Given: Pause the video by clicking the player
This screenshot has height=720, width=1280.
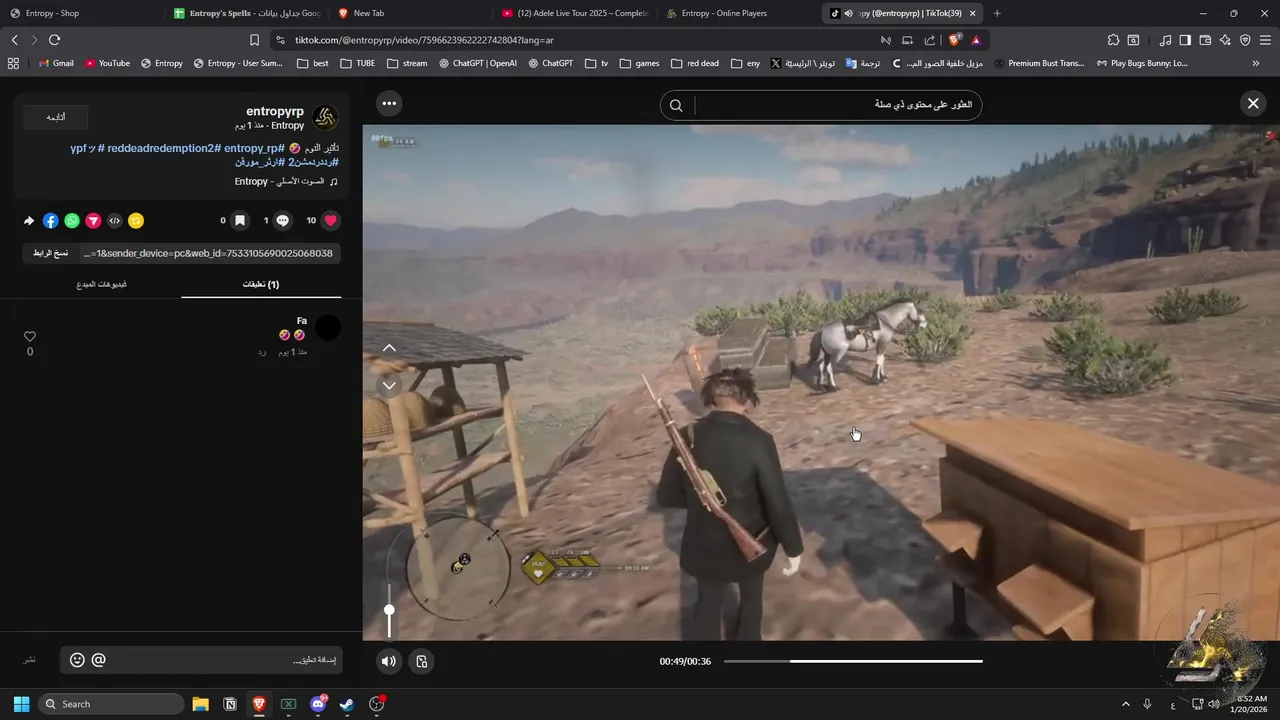Looking at the screenshot, I should click(820, 382).
